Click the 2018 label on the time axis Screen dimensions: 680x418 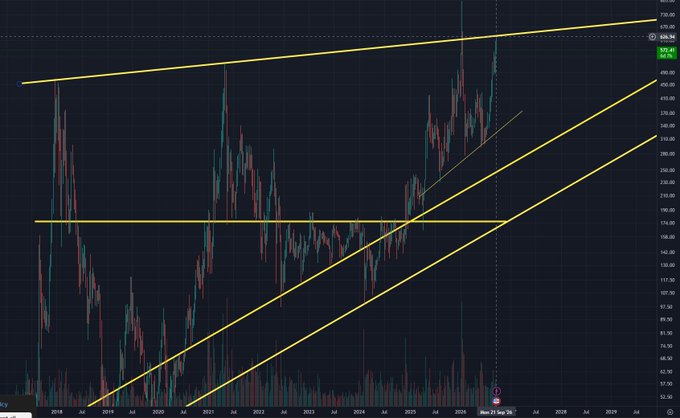(x=57, y=412)
